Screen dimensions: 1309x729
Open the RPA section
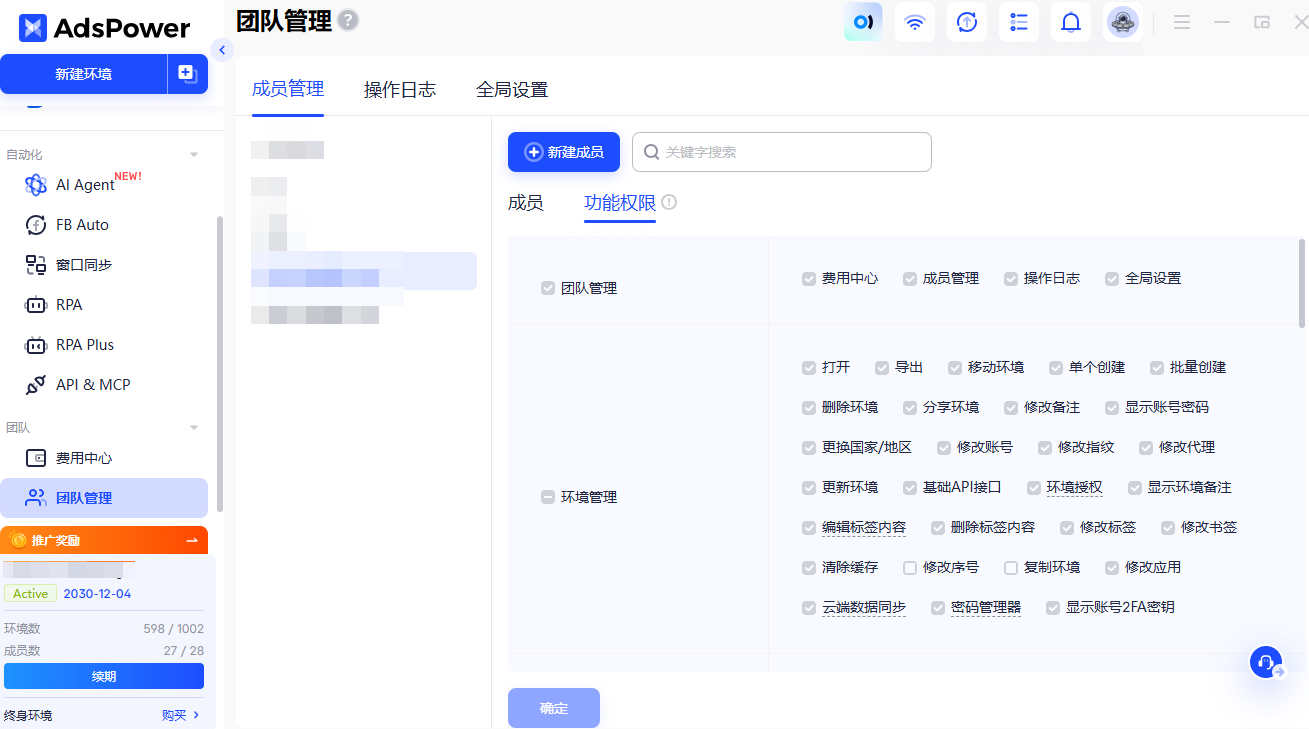pos(69,305)
